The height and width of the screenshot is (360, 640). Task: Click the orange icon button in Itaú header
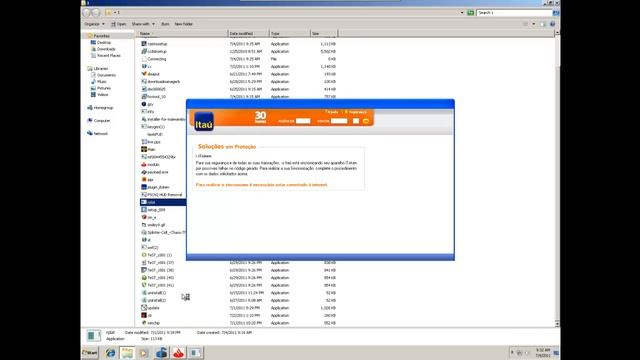[x=366, y=121]
